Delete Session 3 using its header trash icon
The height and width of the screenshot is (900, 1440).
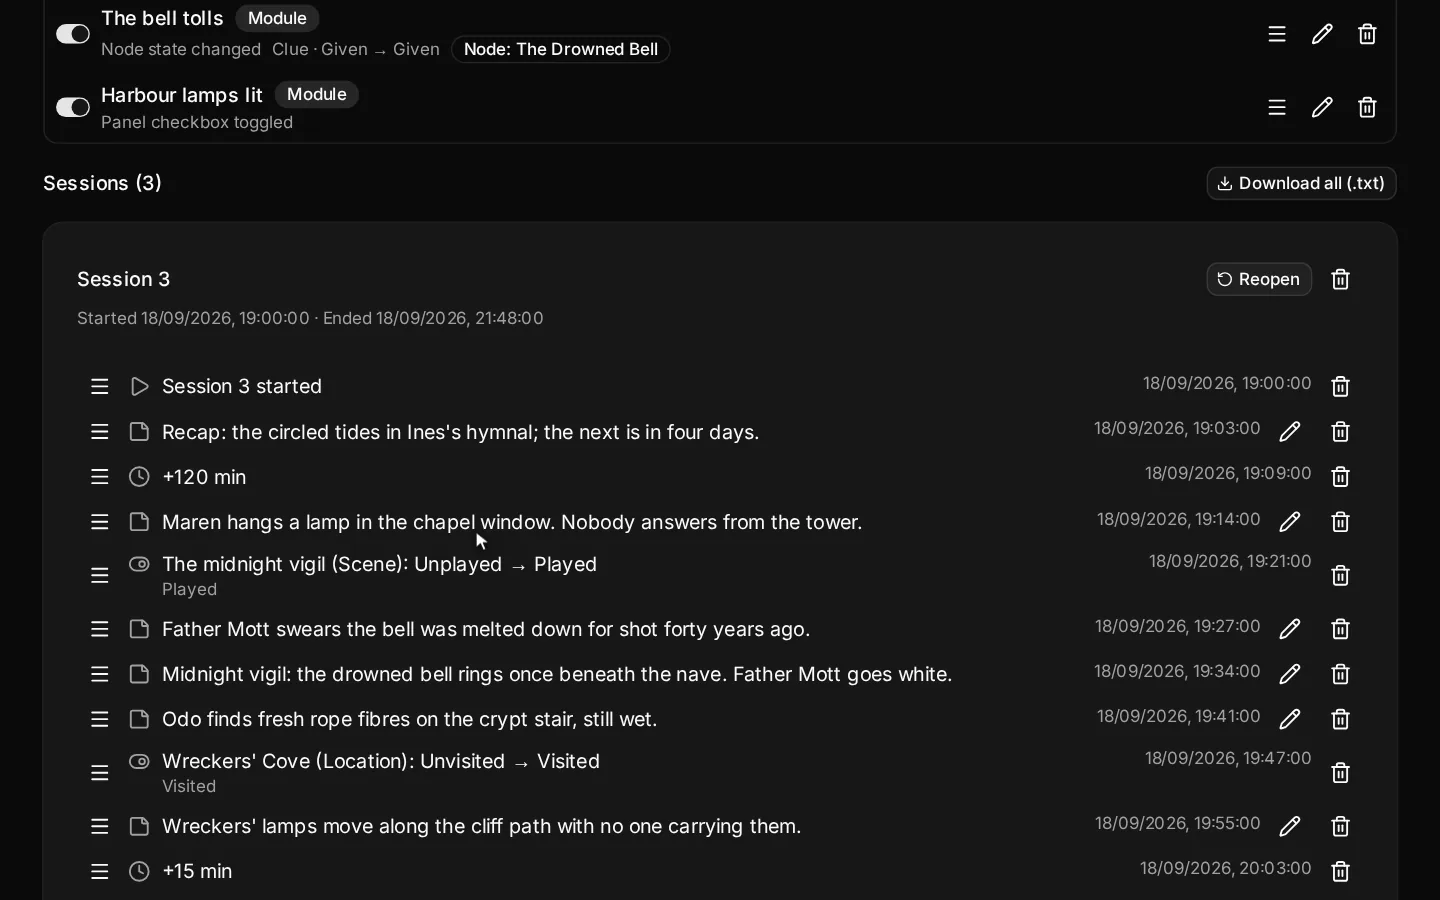(1342, 279)
